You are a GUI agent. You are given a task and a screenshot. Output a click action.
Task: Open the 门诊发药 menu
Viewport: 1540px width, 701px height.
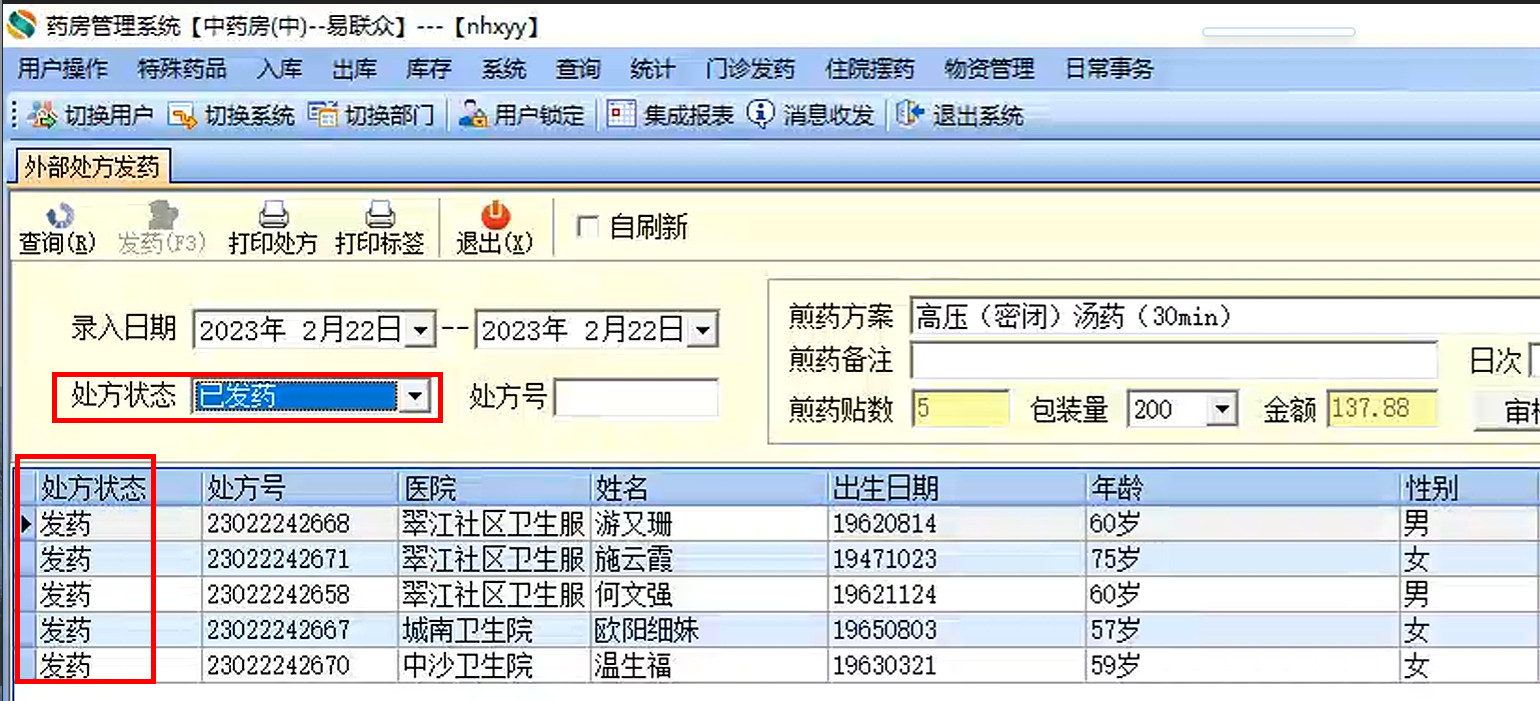point(750,69)
